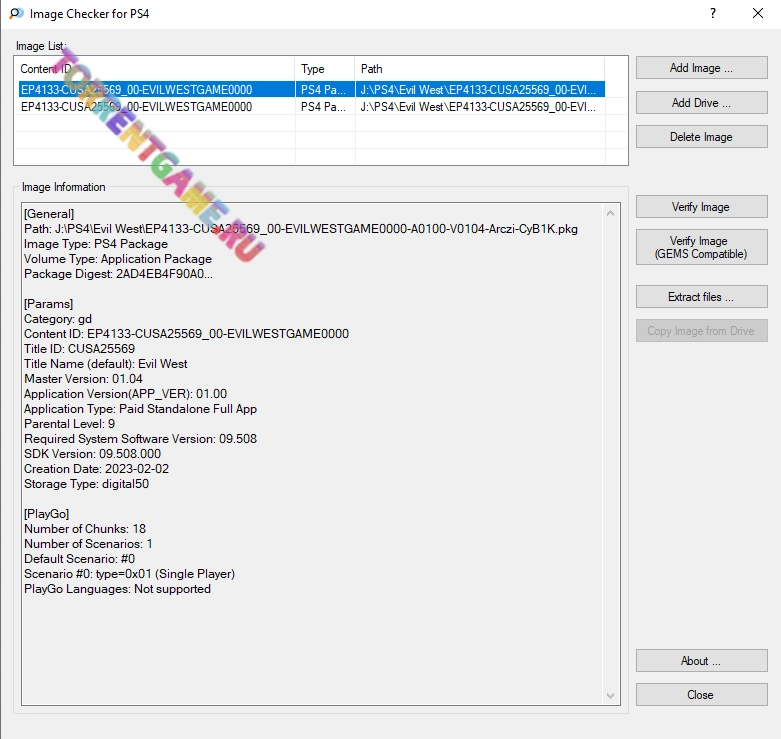Click Delete Image button
This screenshot has height=739, width=781.
(x=701, y=137)
